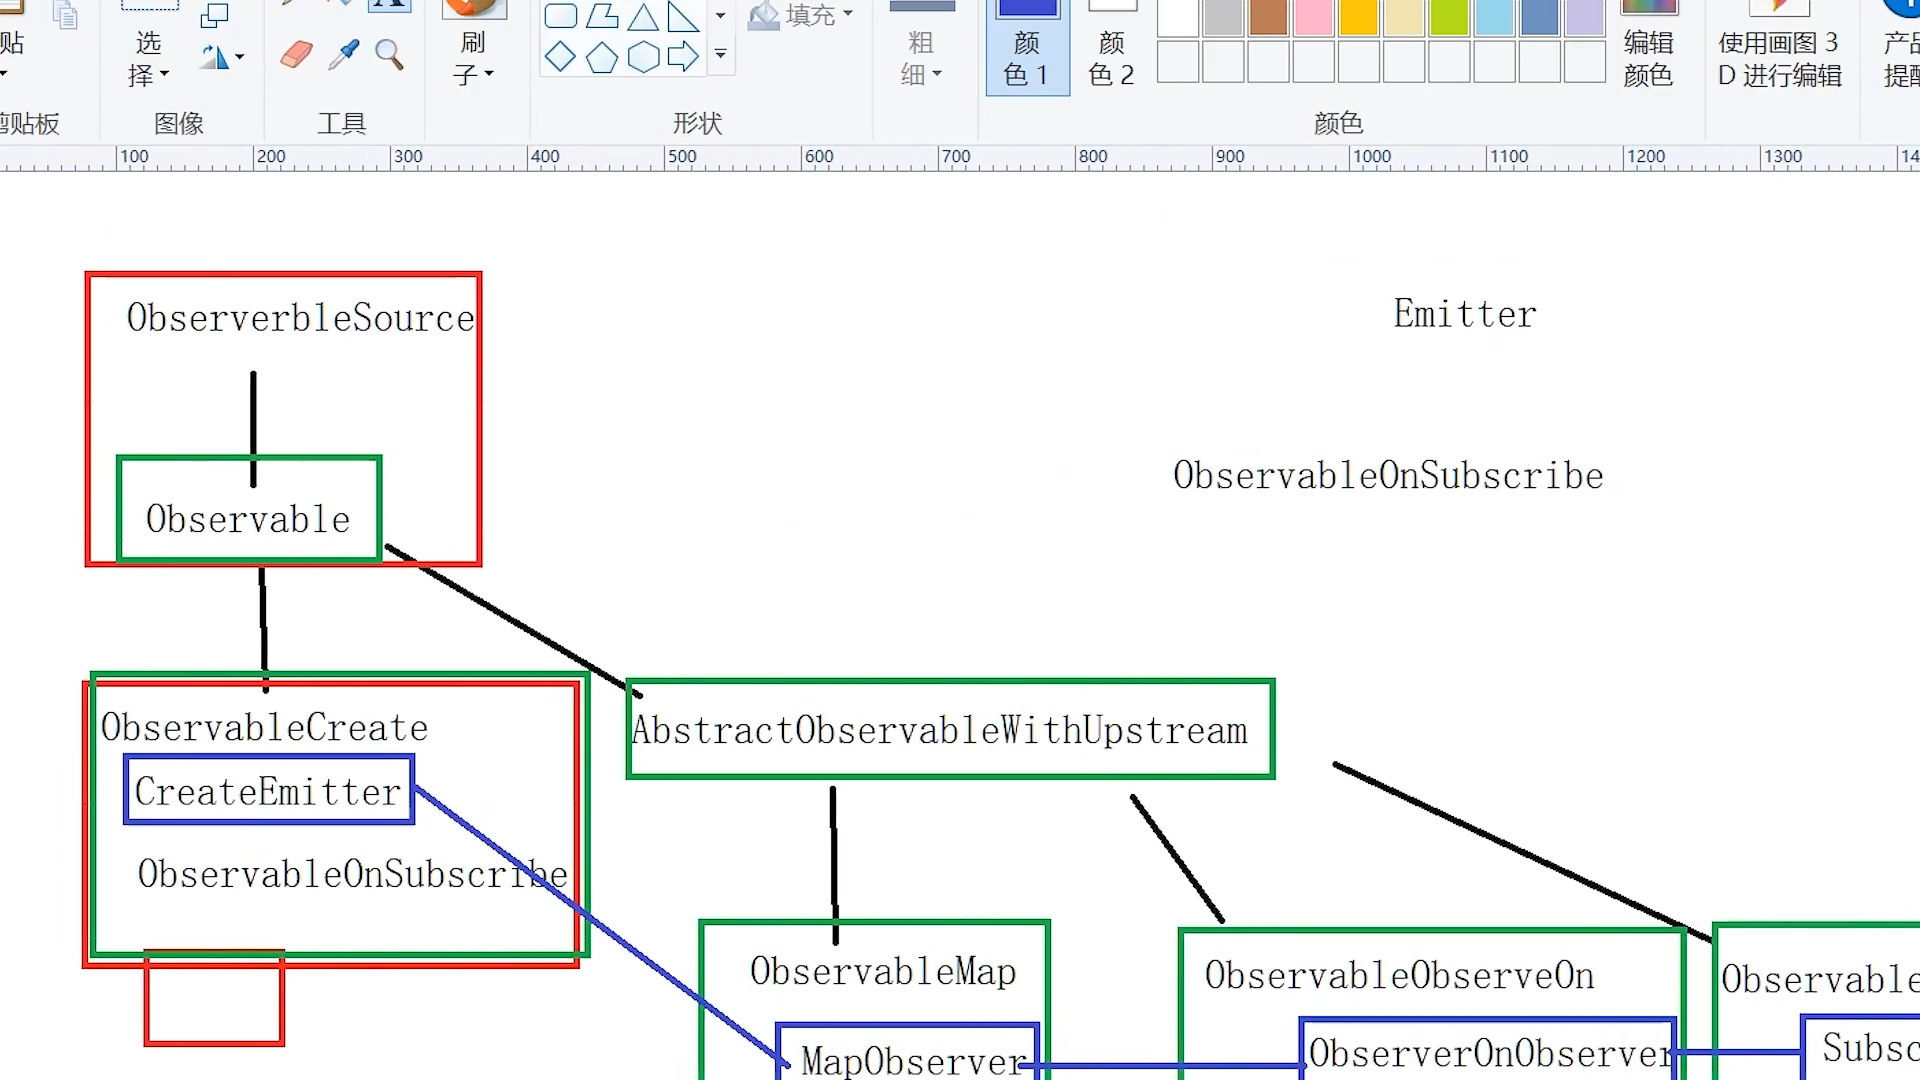The image size is (1920, 1080).
Task: Select the Magnifier zoom tool
Action: [389, 55]
